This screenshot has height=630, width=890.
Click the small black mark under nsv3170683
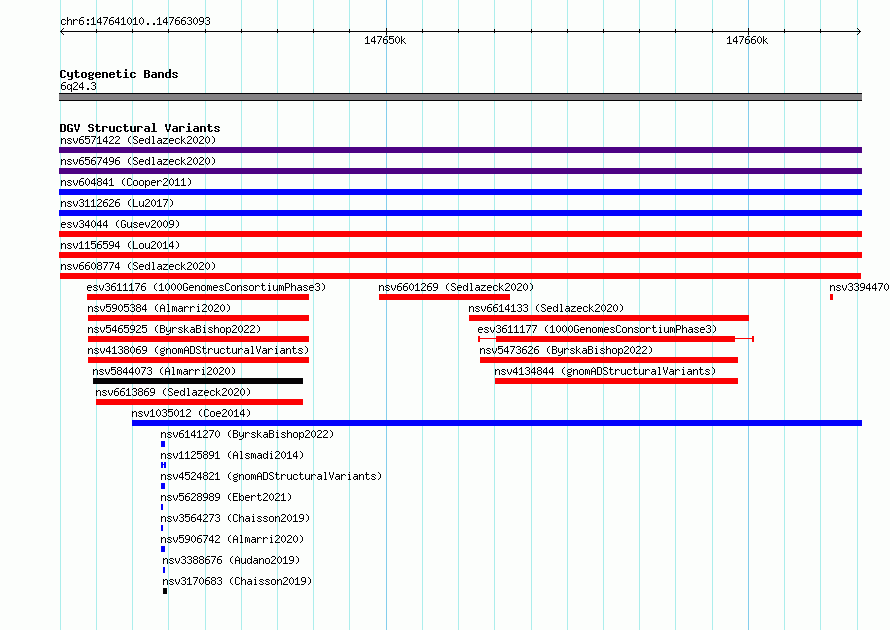[165, 591]
